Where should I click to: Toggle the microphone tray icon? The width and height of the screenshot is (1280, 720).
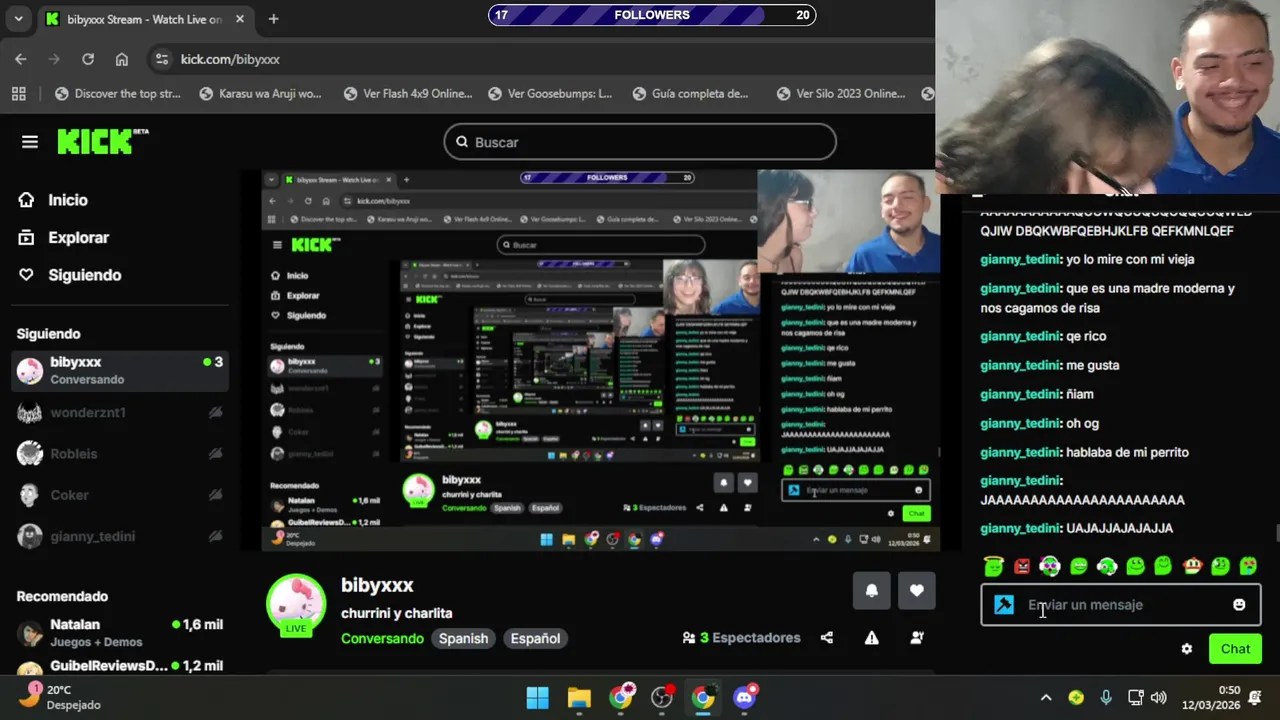point(1106,698)
